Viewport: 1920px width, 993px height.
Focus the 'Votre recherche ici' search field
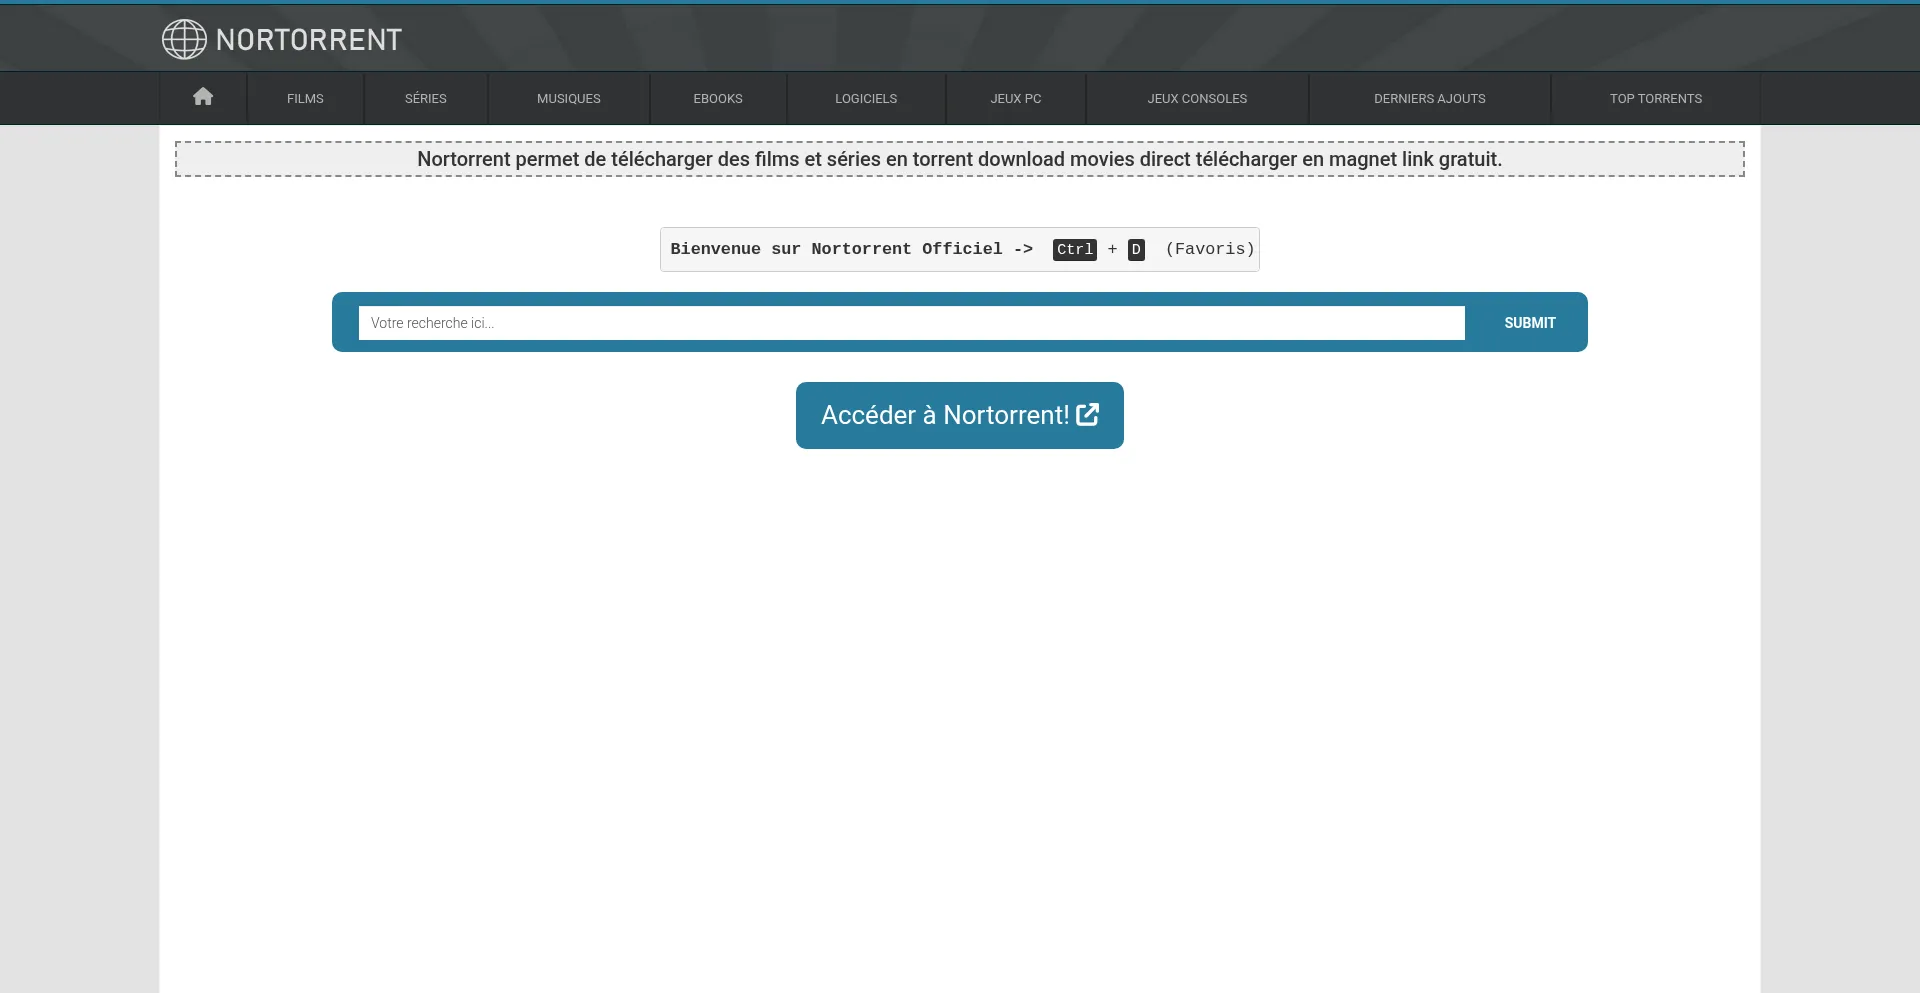coord(911,323)
